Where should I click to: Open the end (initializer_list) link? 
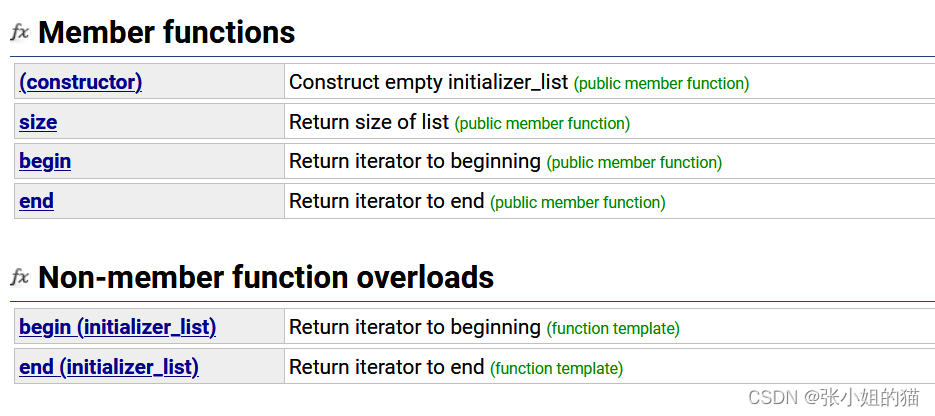(x=109, y=367)
